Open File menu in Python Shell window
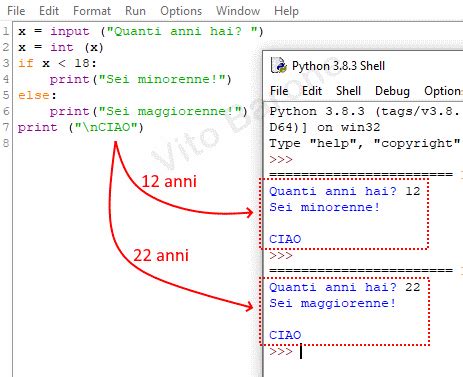 coord(279,91)
